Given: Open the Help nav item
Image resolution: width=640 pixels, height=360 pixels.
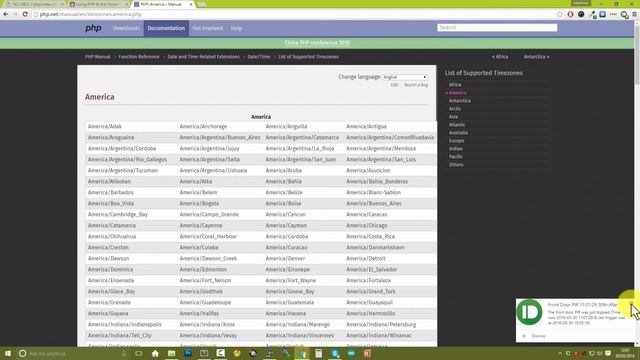Looking at the screenshot, I should [x=236, y=28].
